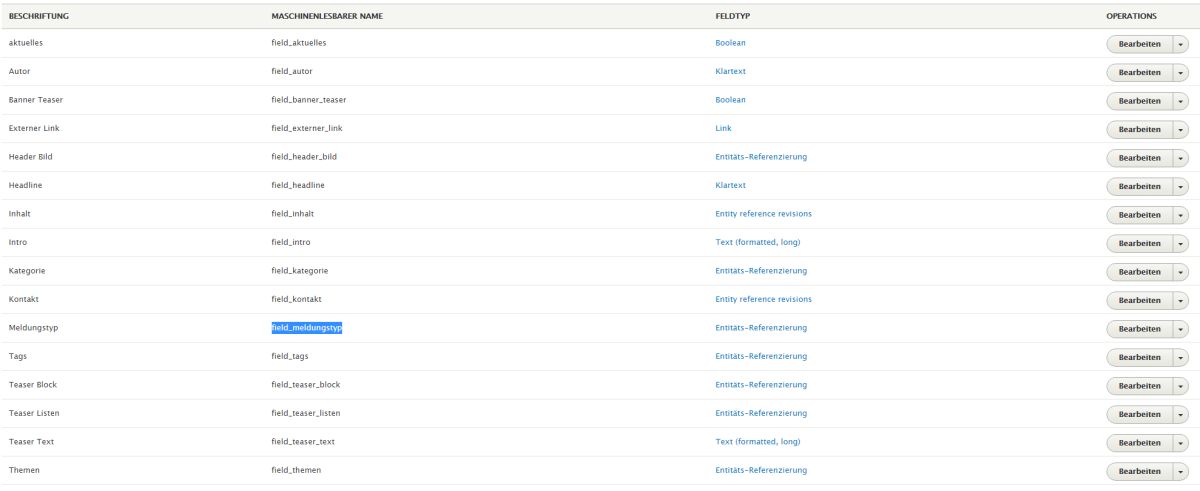The height and width of the screenshot is (491, 1200).
Task: Open Entitäts-Referenzierung link for Teaser Block
Action: pyautogui.click(x=761, y=385)
